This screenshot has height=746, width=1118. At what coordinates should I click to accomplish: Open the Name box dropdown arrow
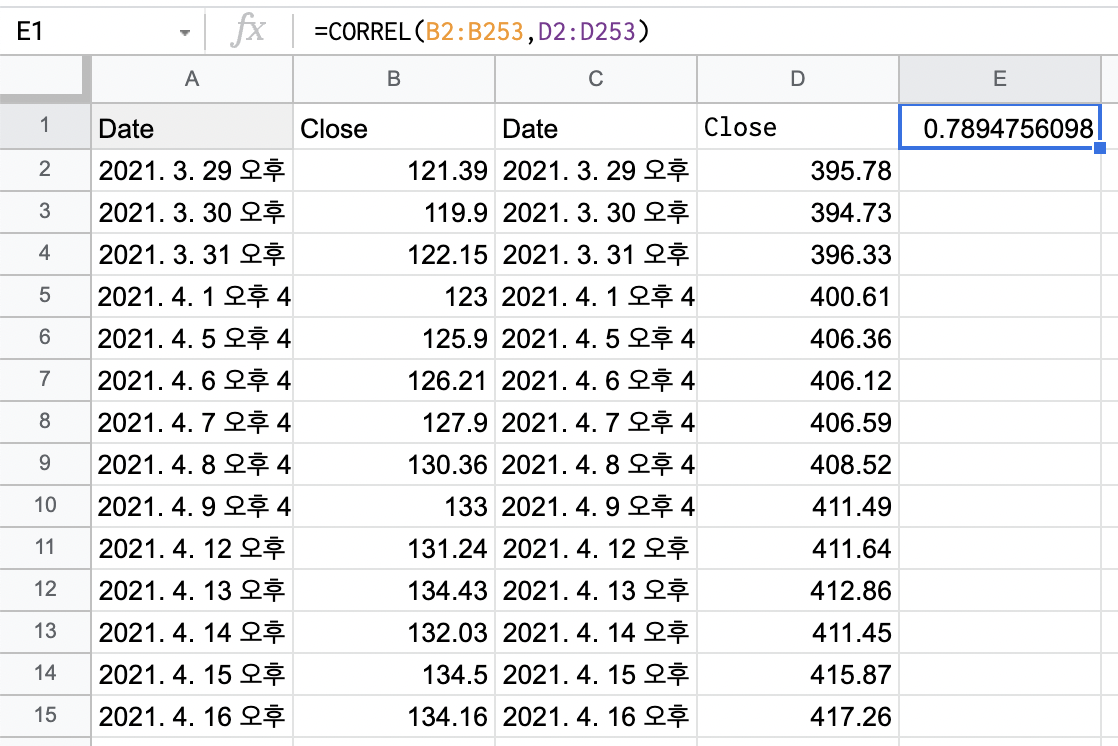(185, 33)
